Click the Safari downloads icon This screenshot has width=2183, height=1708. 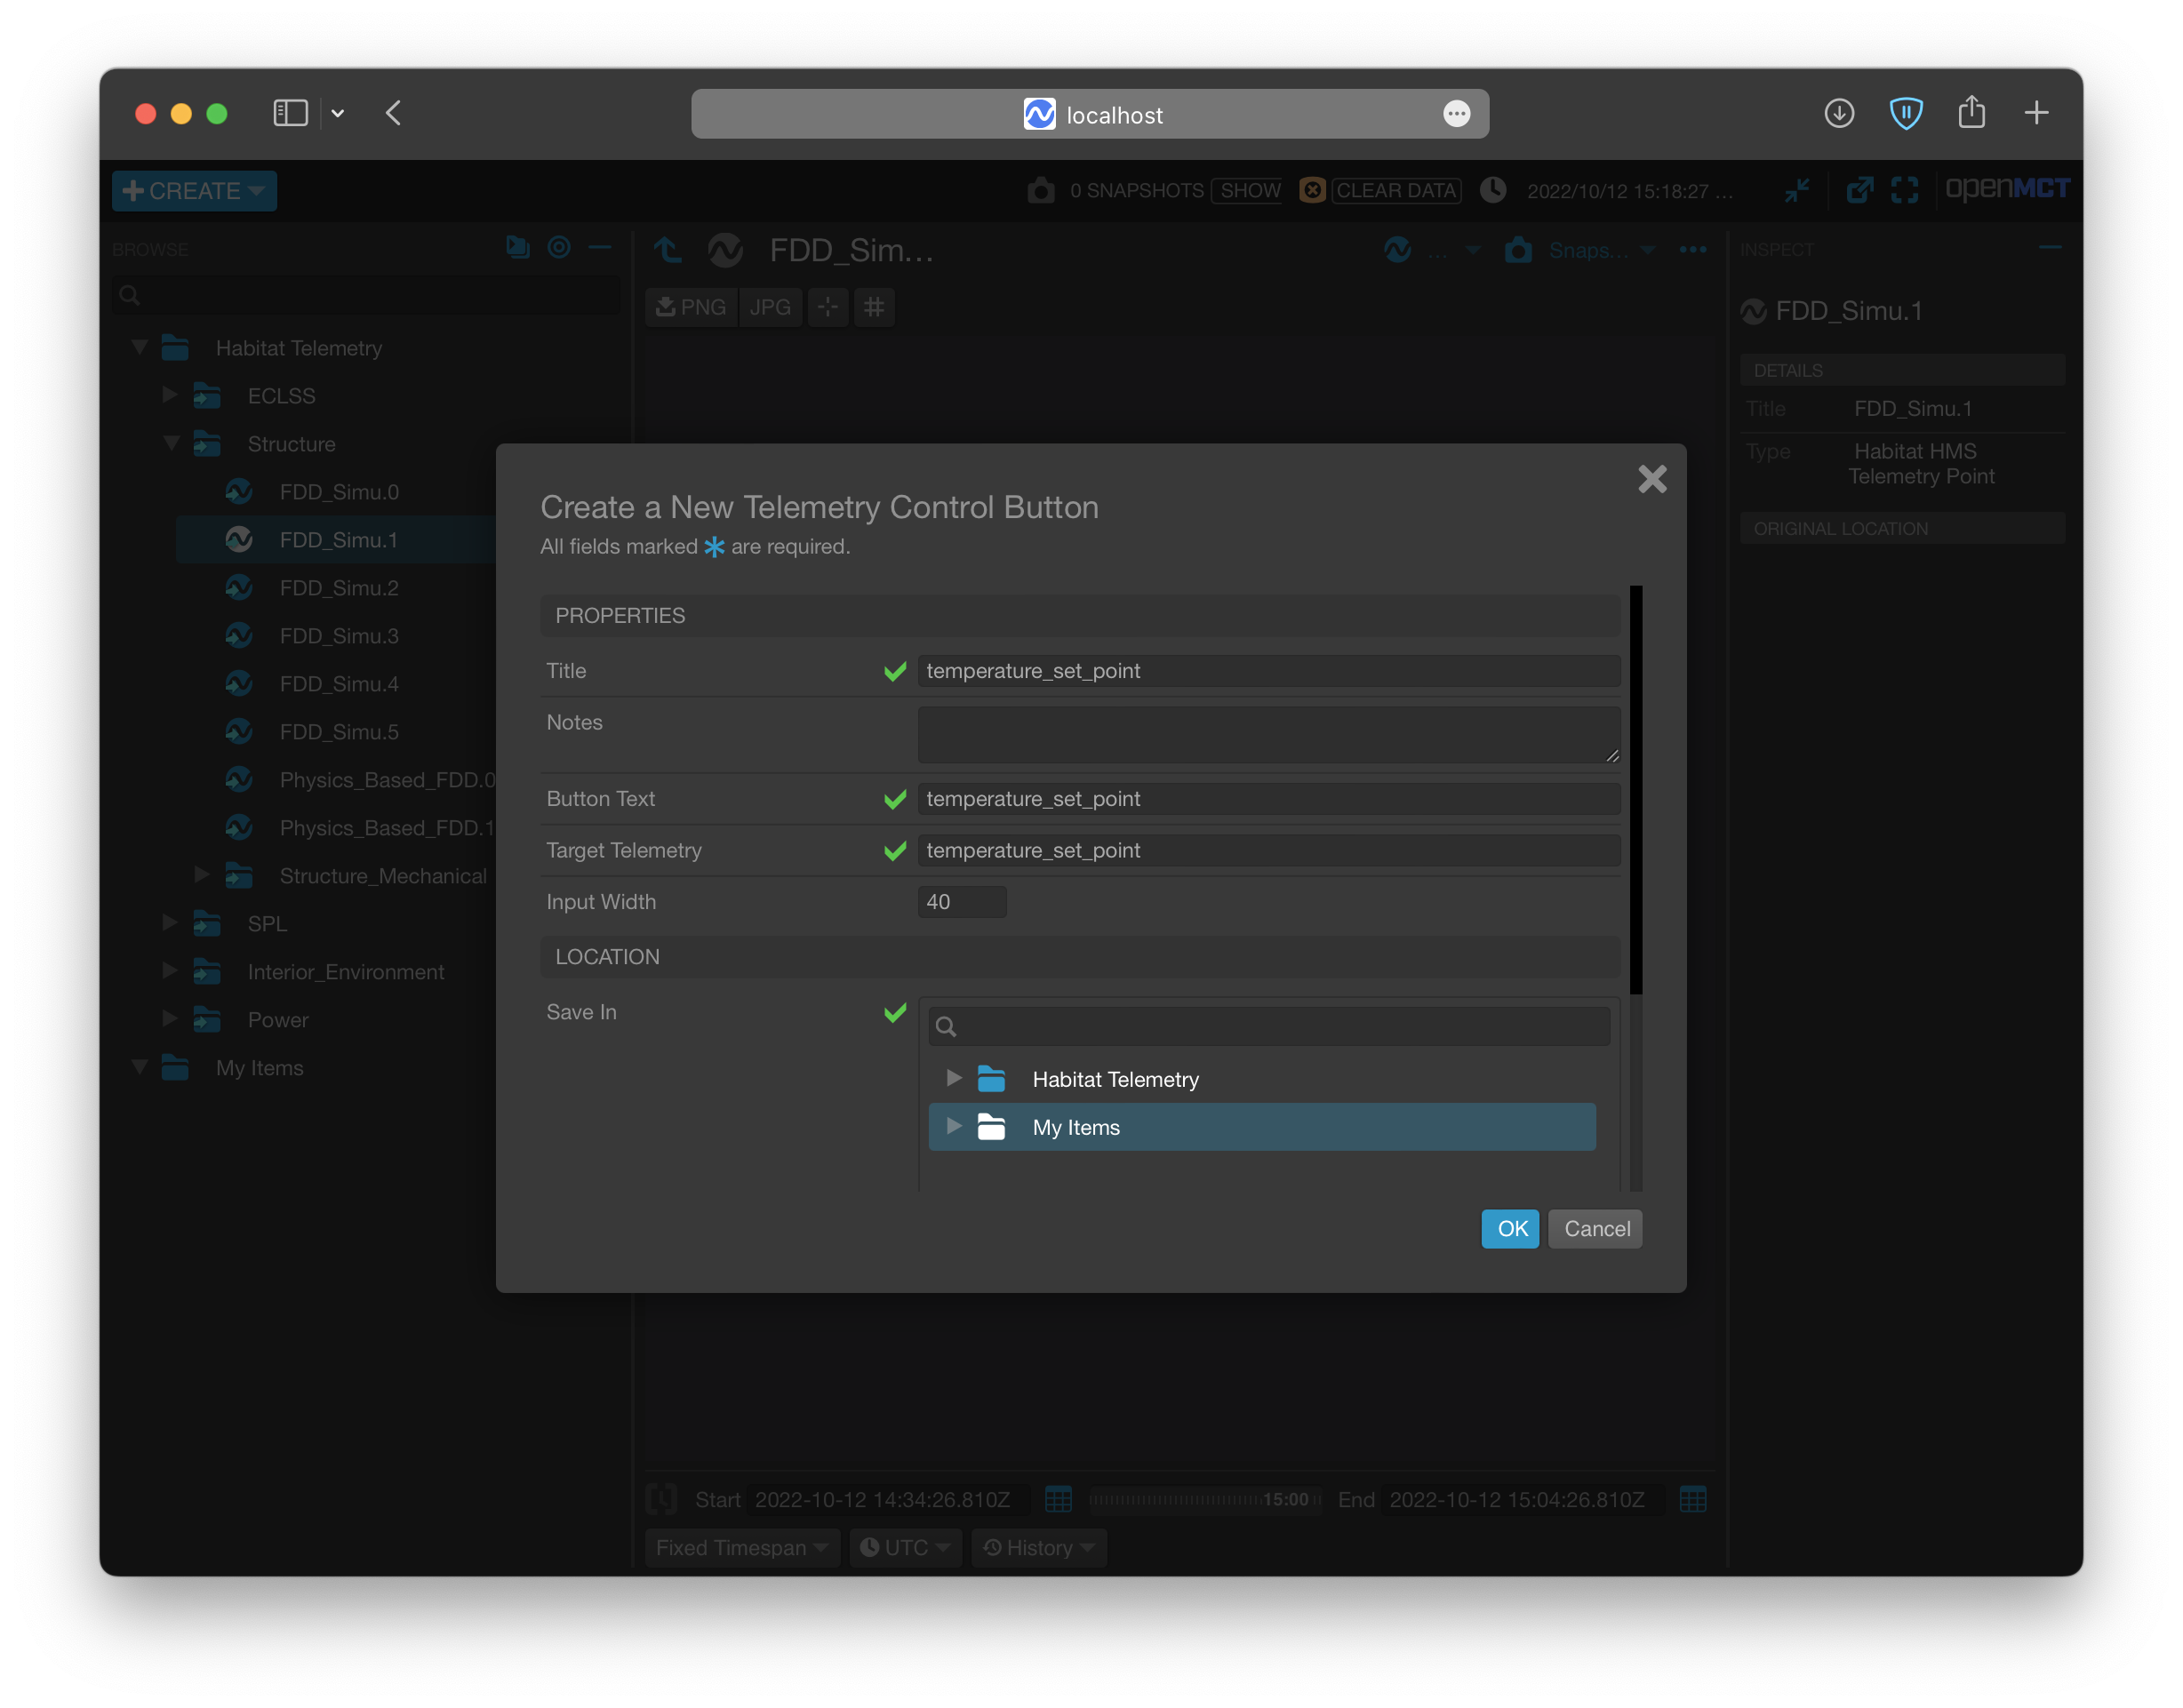click(1838, 113)
